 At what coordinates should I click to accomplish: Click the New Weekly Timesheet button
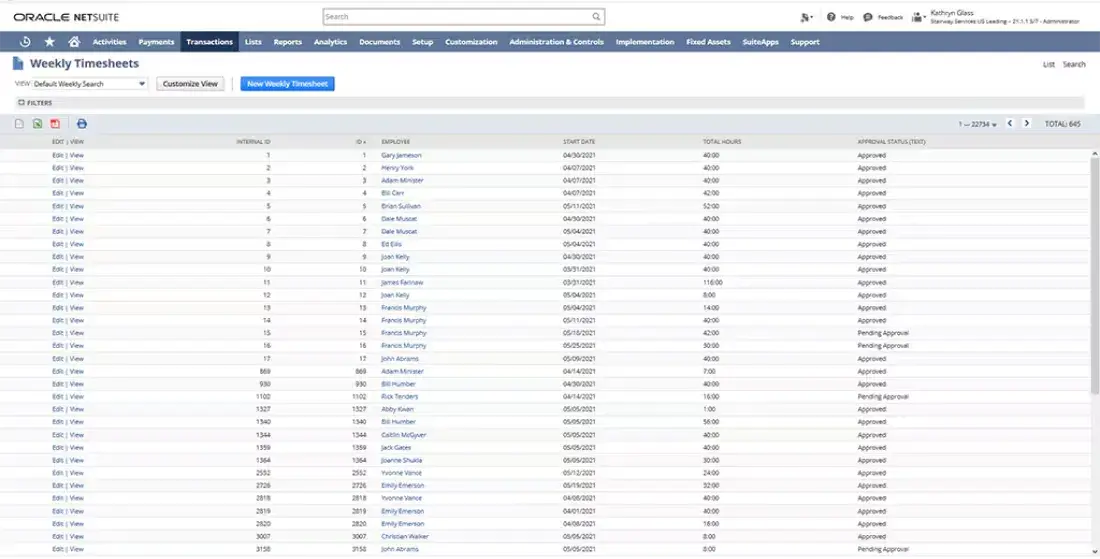coord(288,84)
